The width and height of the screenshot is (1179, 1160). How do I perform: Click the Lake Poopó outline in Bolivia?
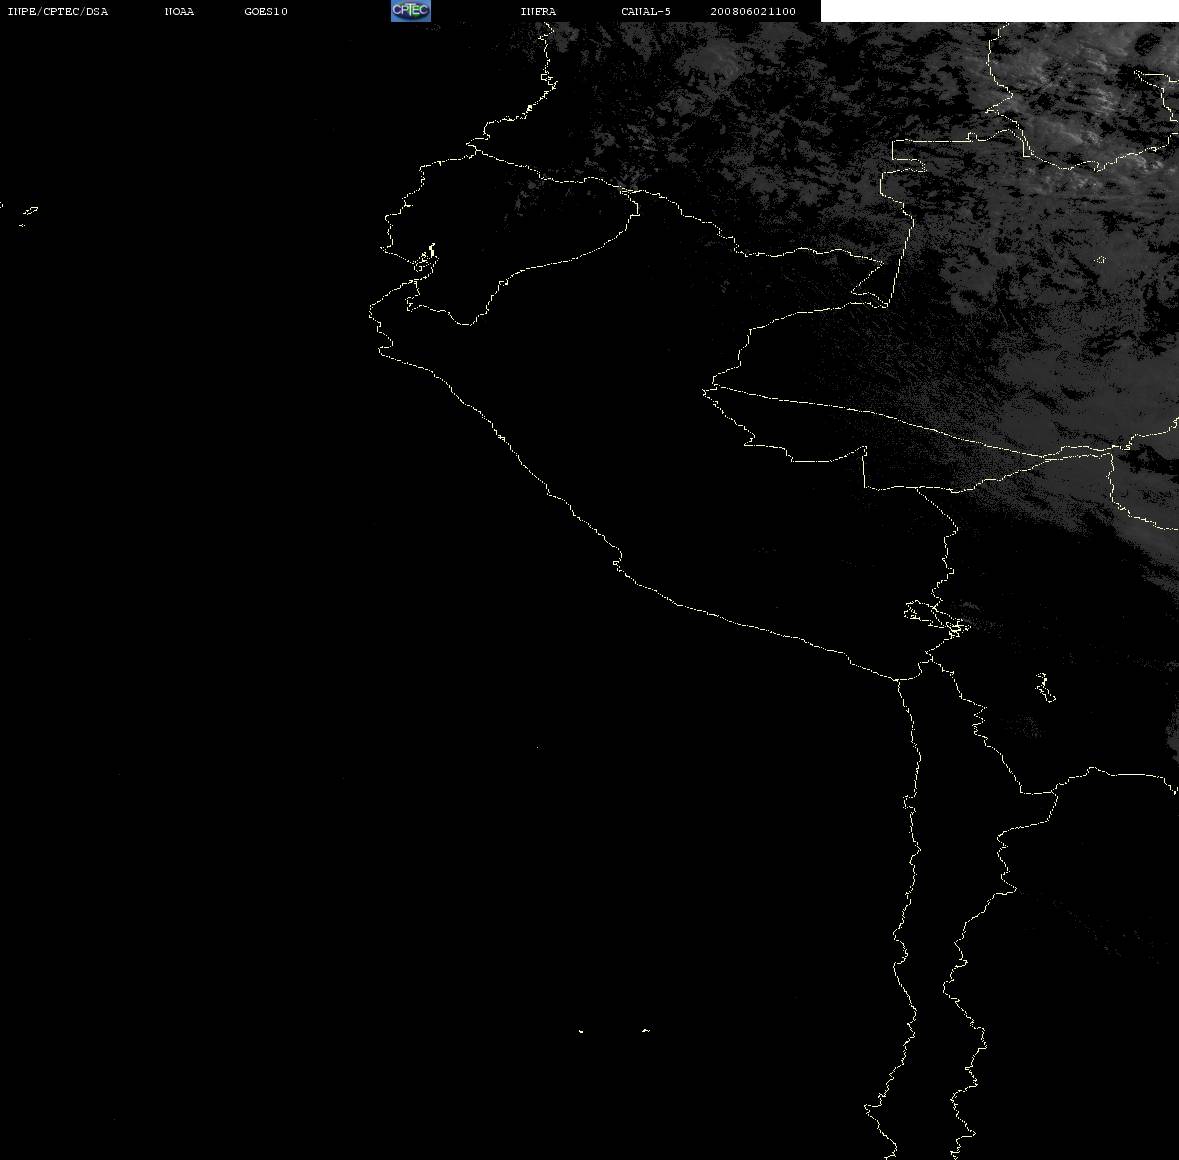click(x=1044, y=687)
